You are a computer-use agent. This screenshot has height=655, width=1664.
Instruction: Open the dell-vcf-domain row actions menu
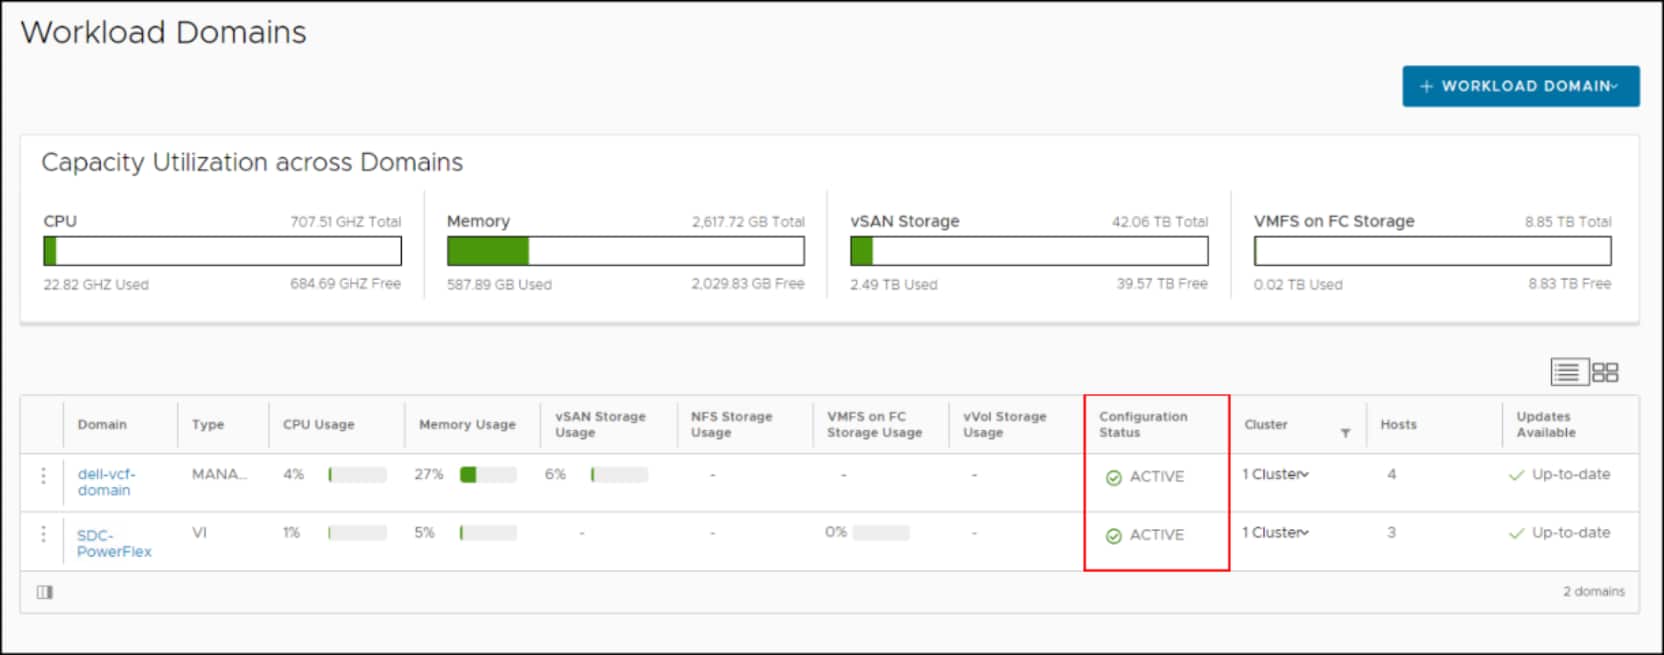(x=43, y=476)
